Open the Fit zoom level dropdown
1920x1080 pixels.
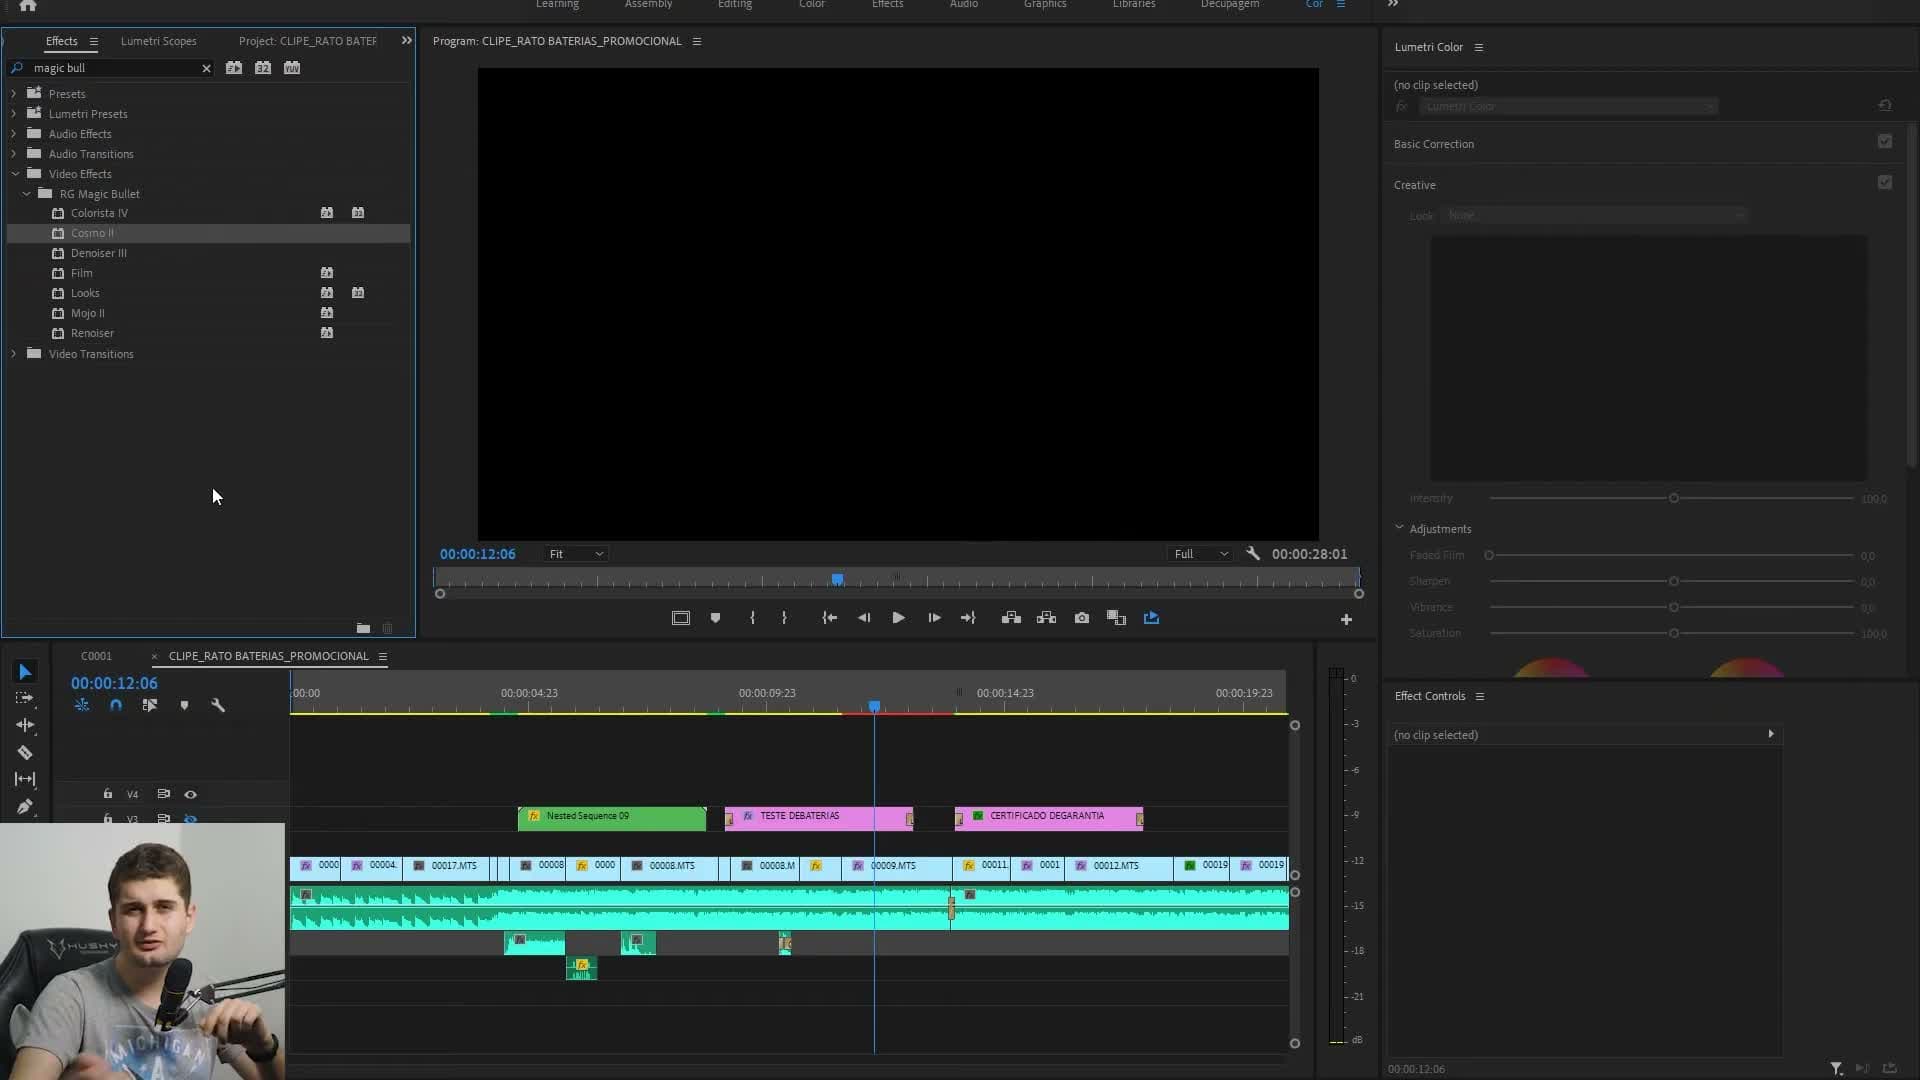(576, 554)
